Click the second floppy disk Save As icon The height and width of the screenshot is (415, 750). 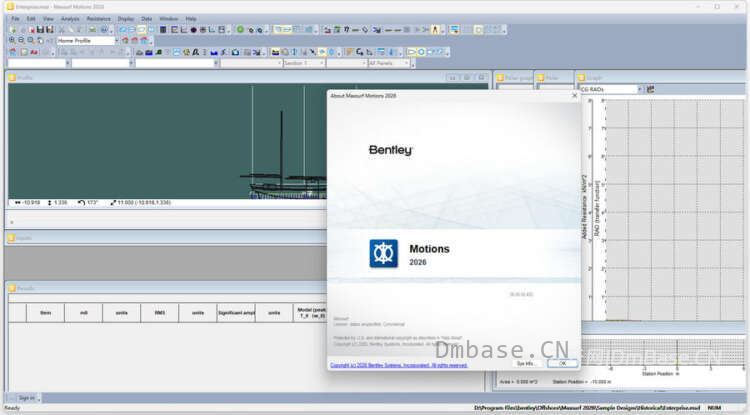click(50, 30)
